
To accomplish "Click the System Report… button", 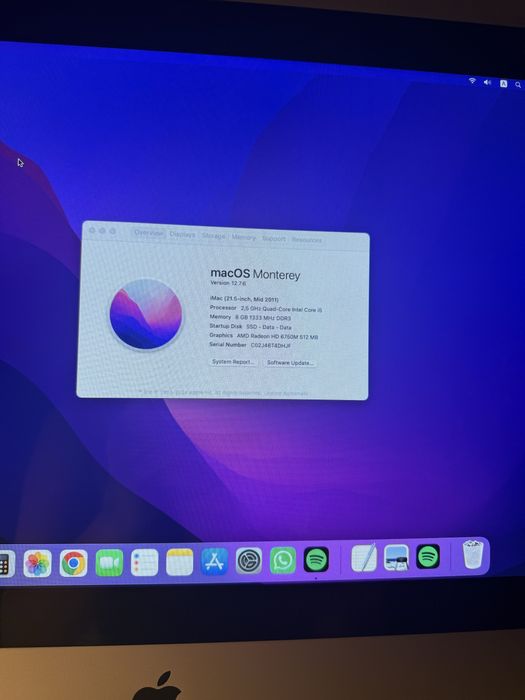I will 233,362.
